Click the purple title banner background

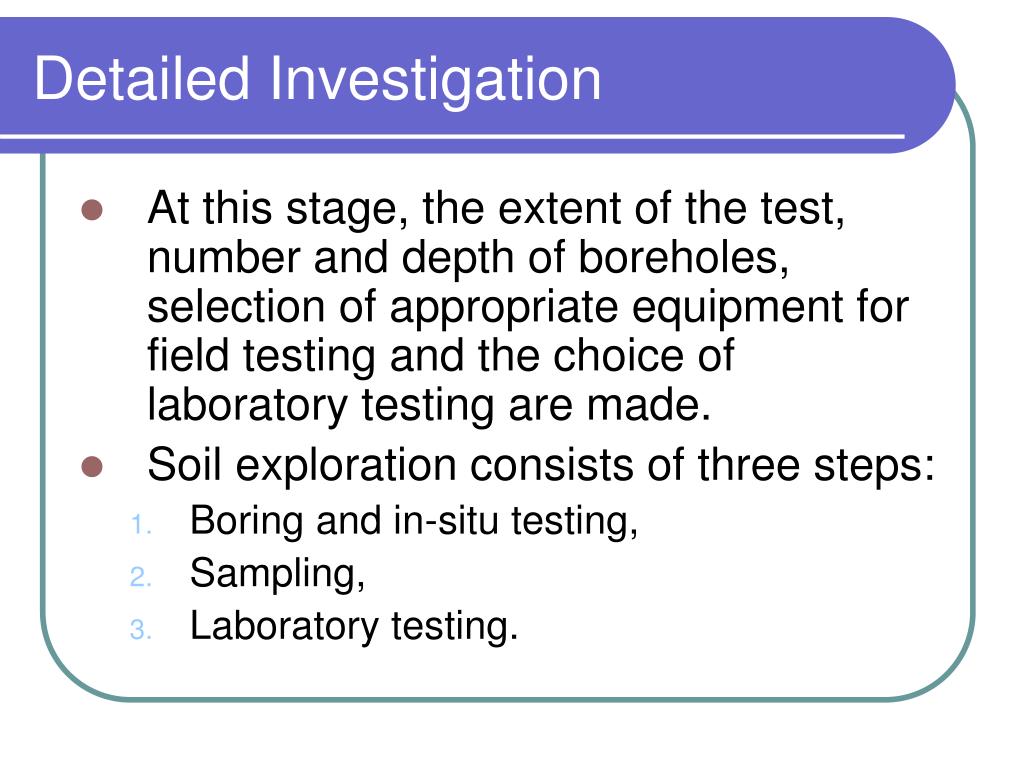pos(751,78)
